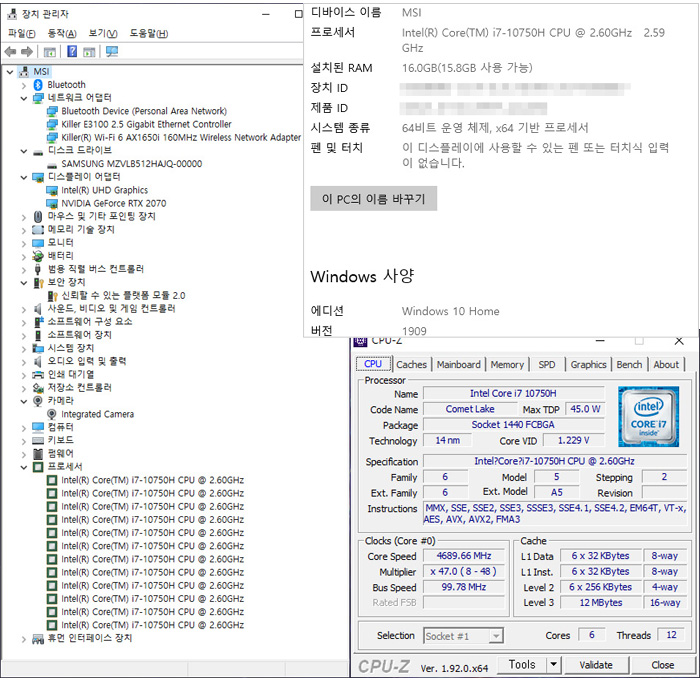The image size is (700, 681).
Task: Expand the 카메라 category collapse arrow
Action: (24, 401)
